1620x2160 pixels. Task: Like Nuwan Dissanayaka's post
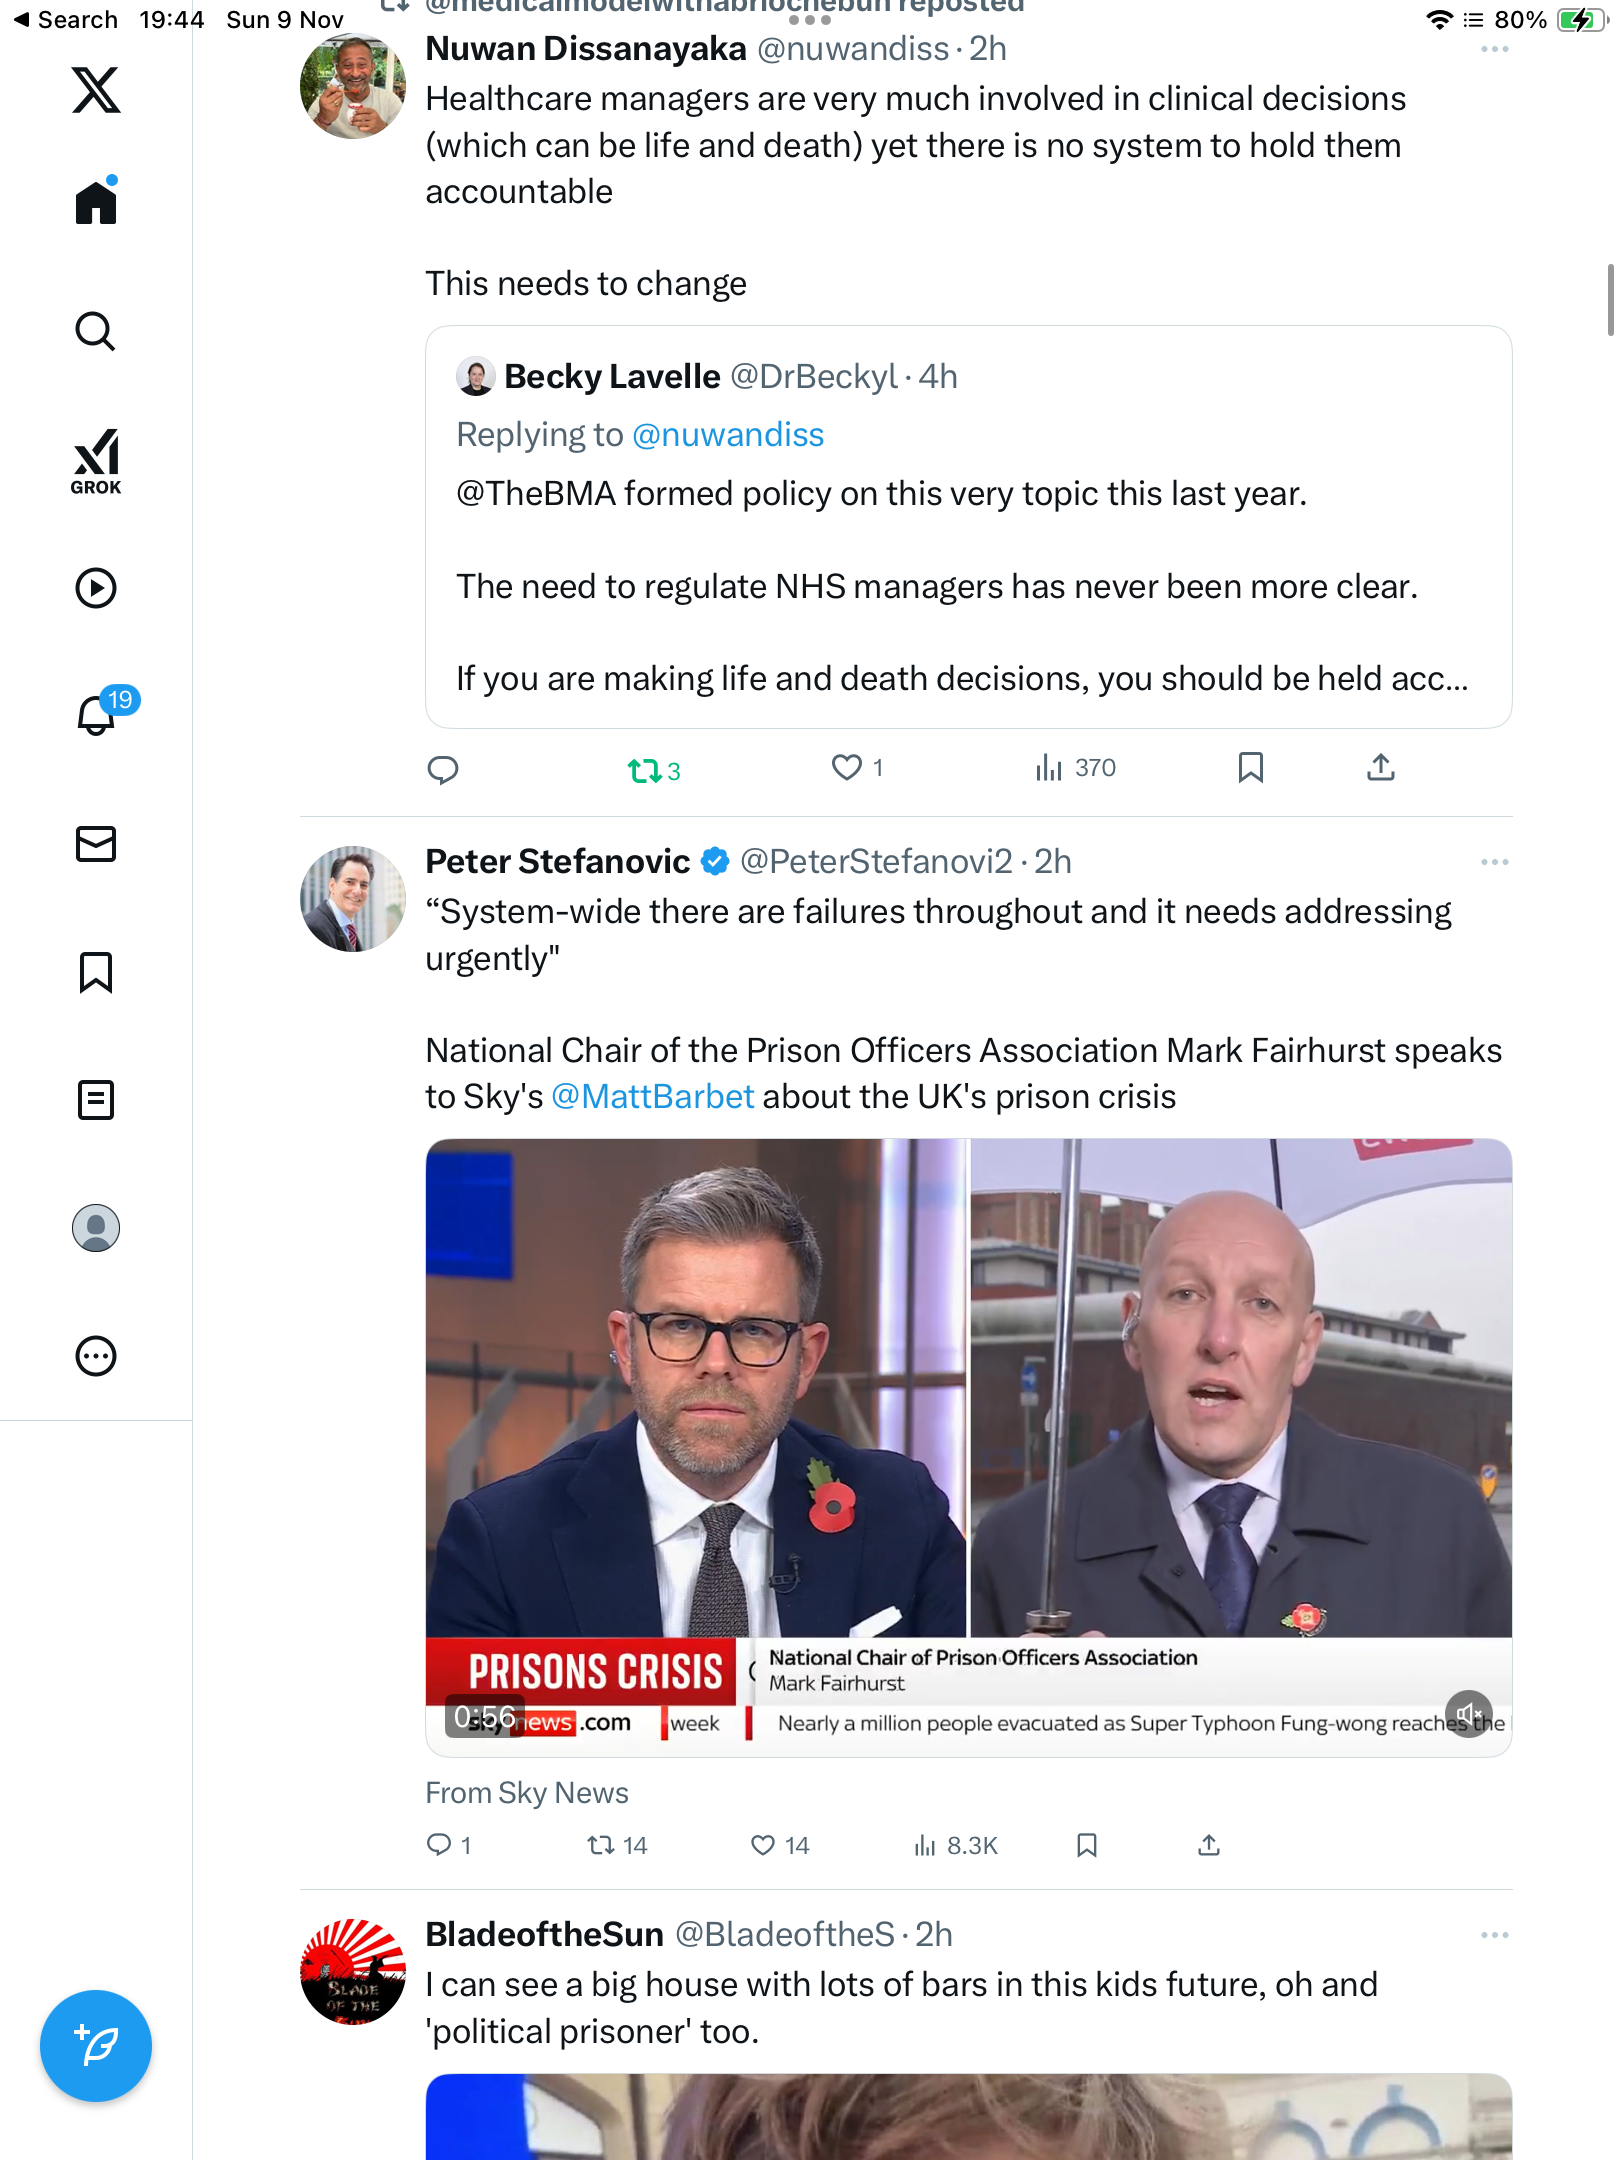[x=847, y=768]
